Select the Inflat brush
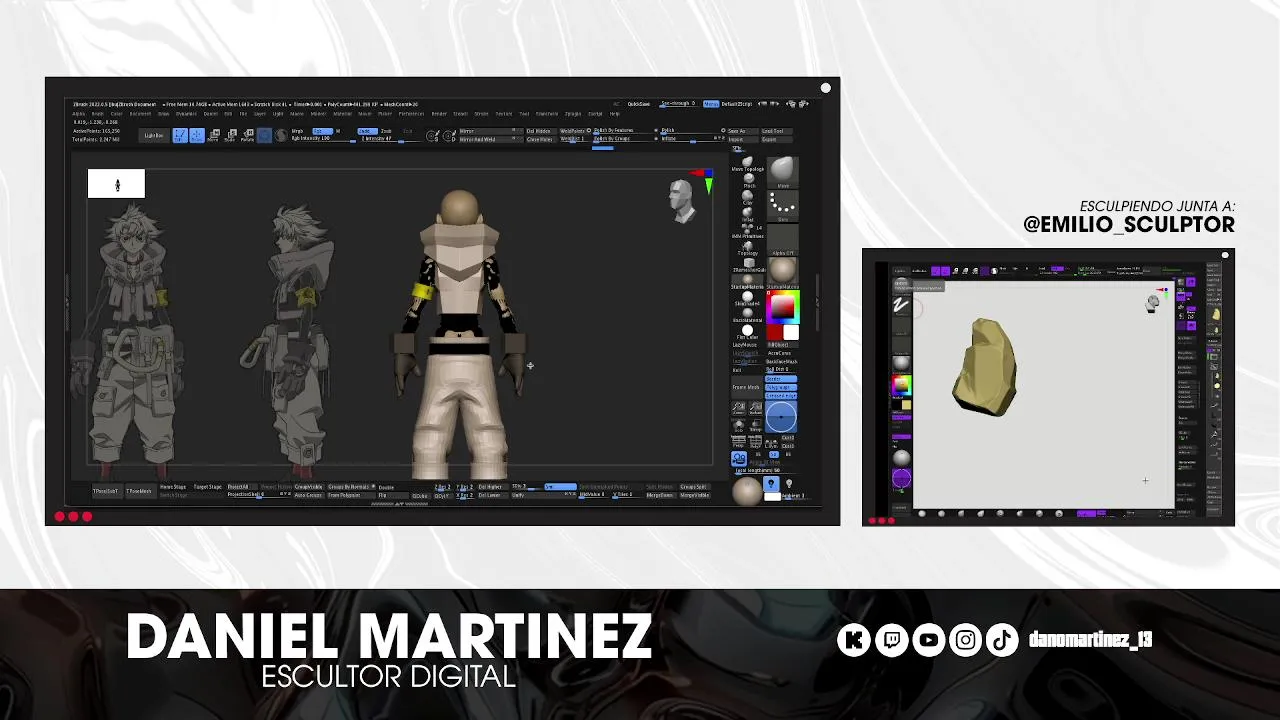This screenshot has height=720, width=1280. coord(748,214)
